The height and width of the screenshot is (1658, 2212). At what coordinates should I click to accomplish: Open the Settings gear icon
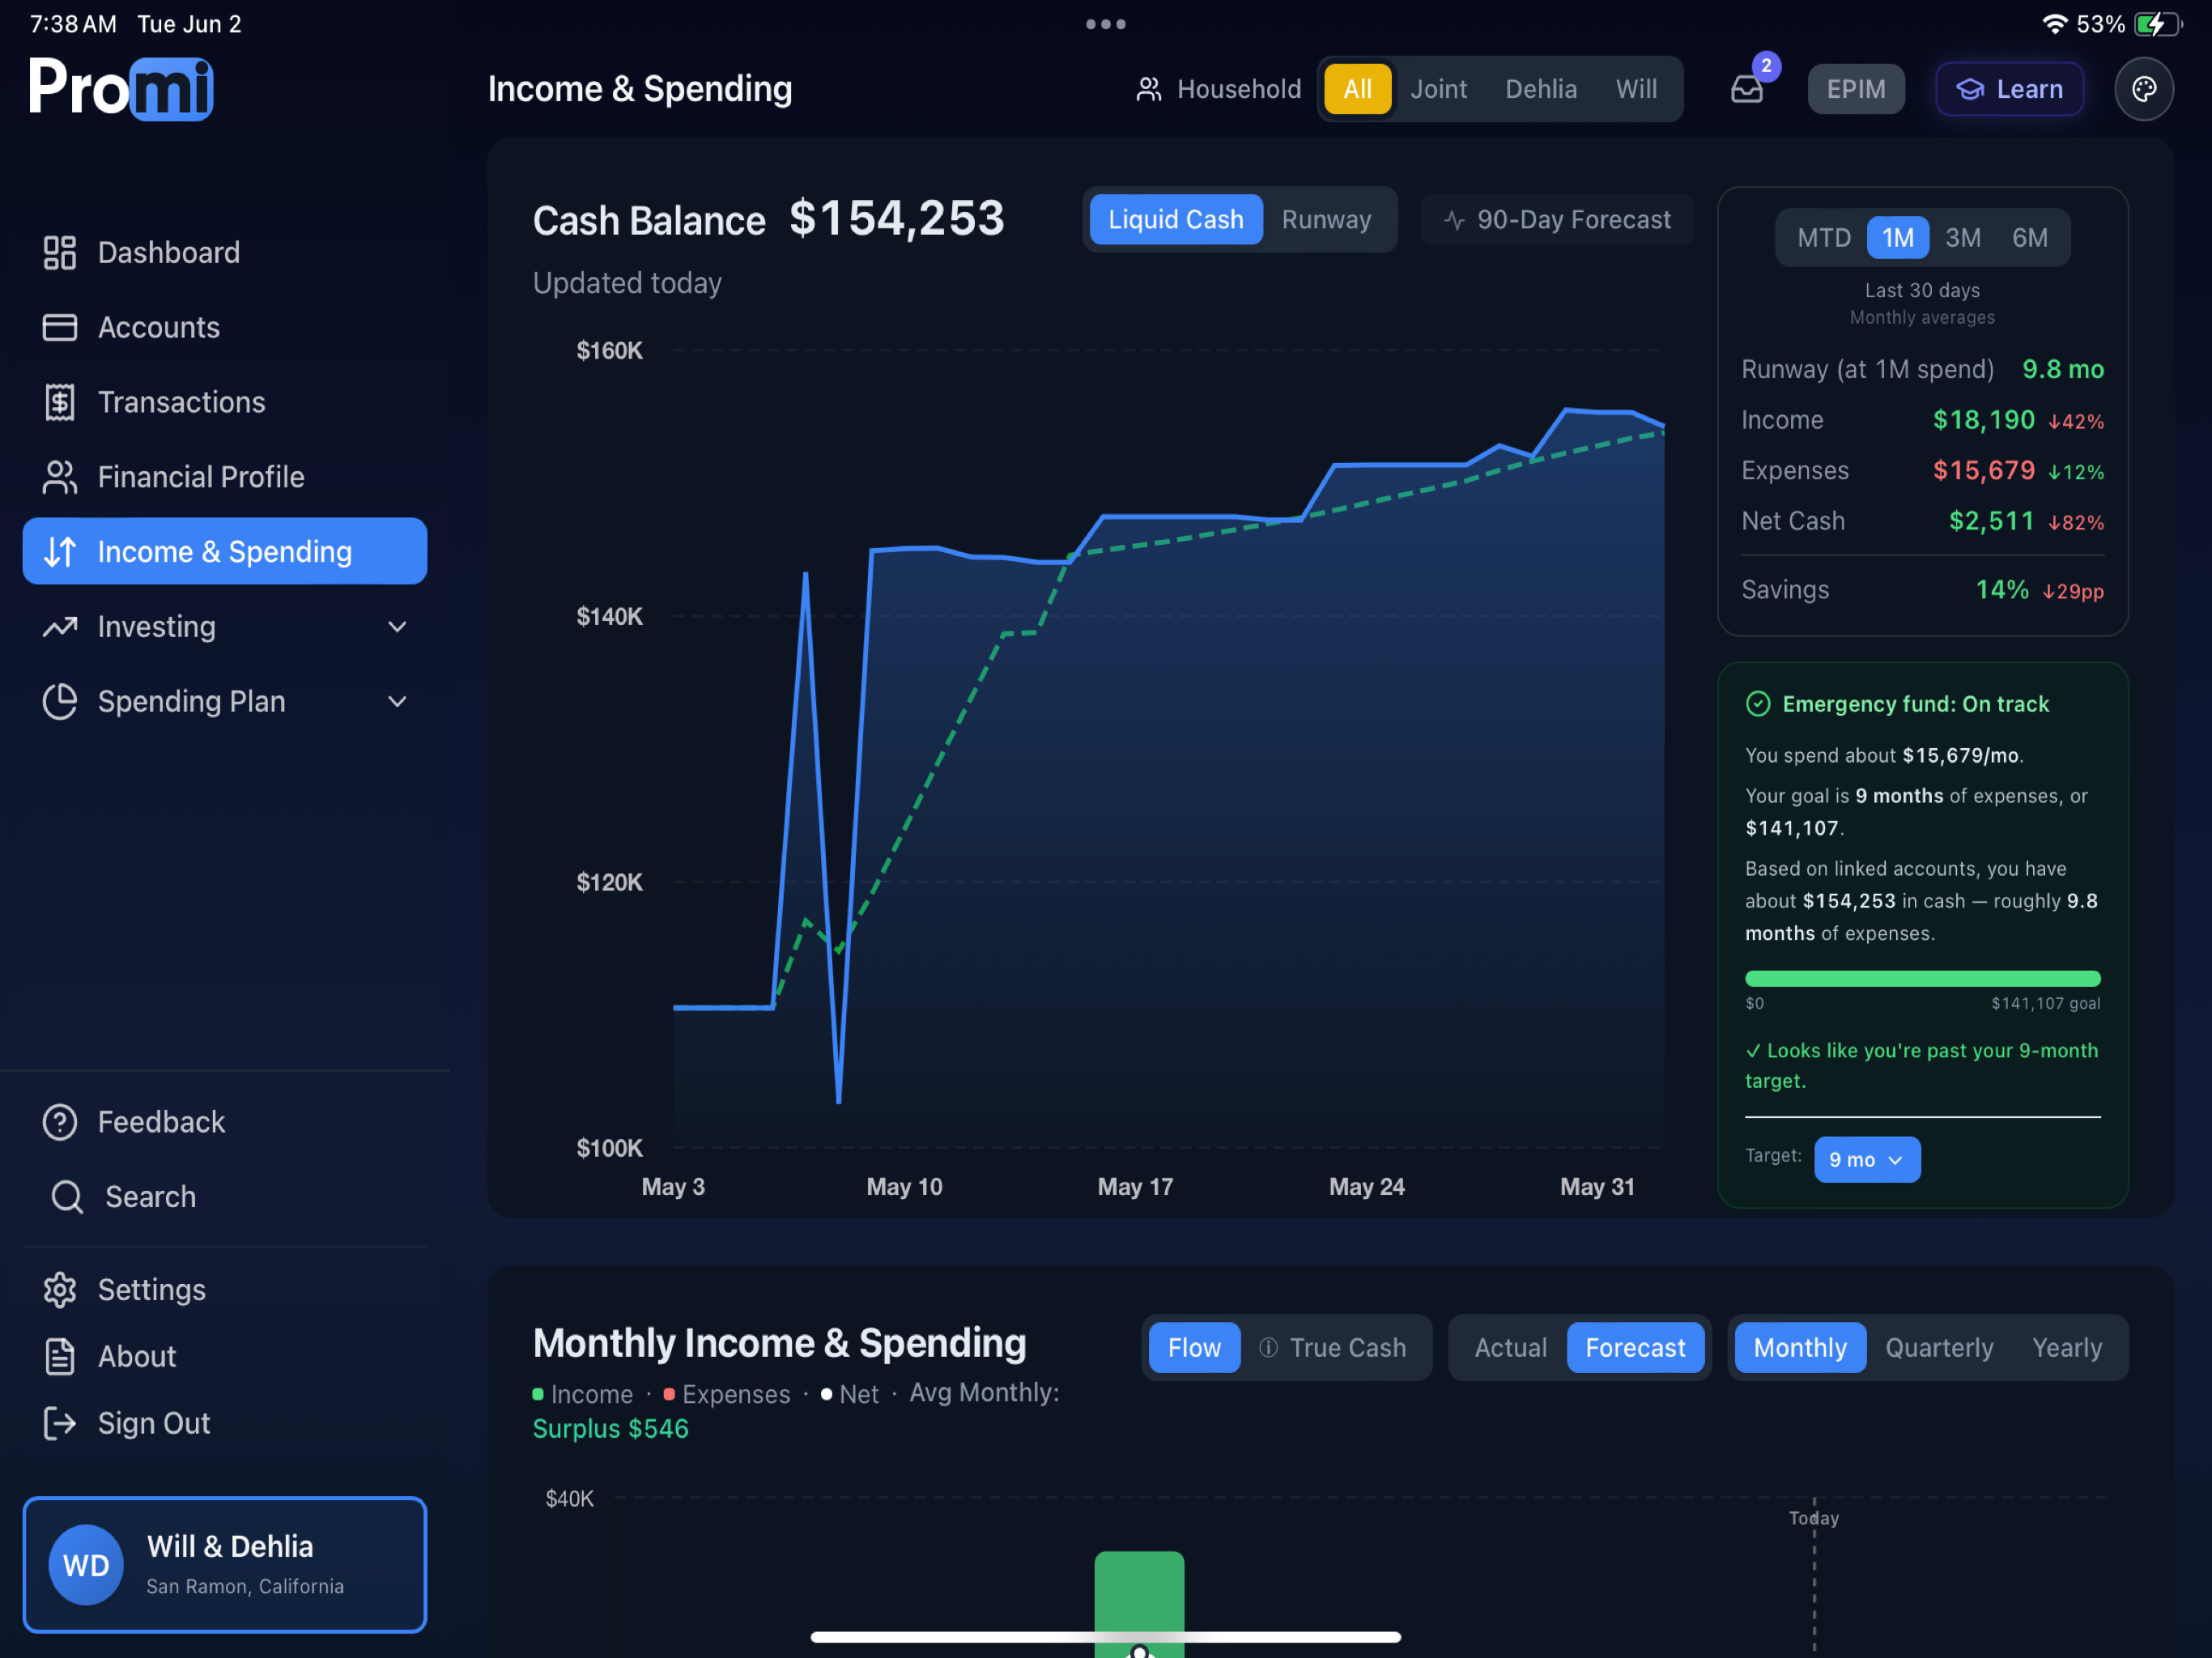60,1290
